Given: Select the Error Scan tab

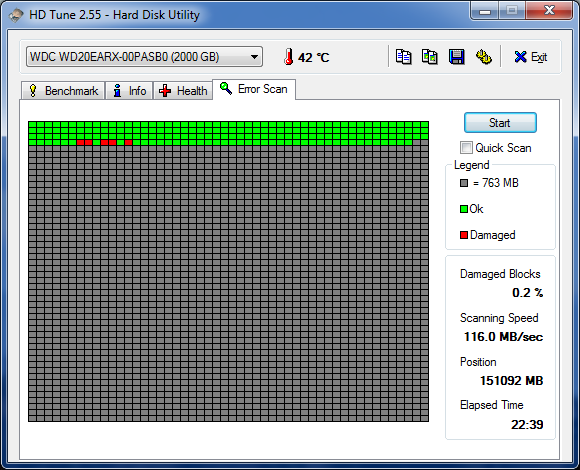Looking at the screenshot, I should pos(254,89).
